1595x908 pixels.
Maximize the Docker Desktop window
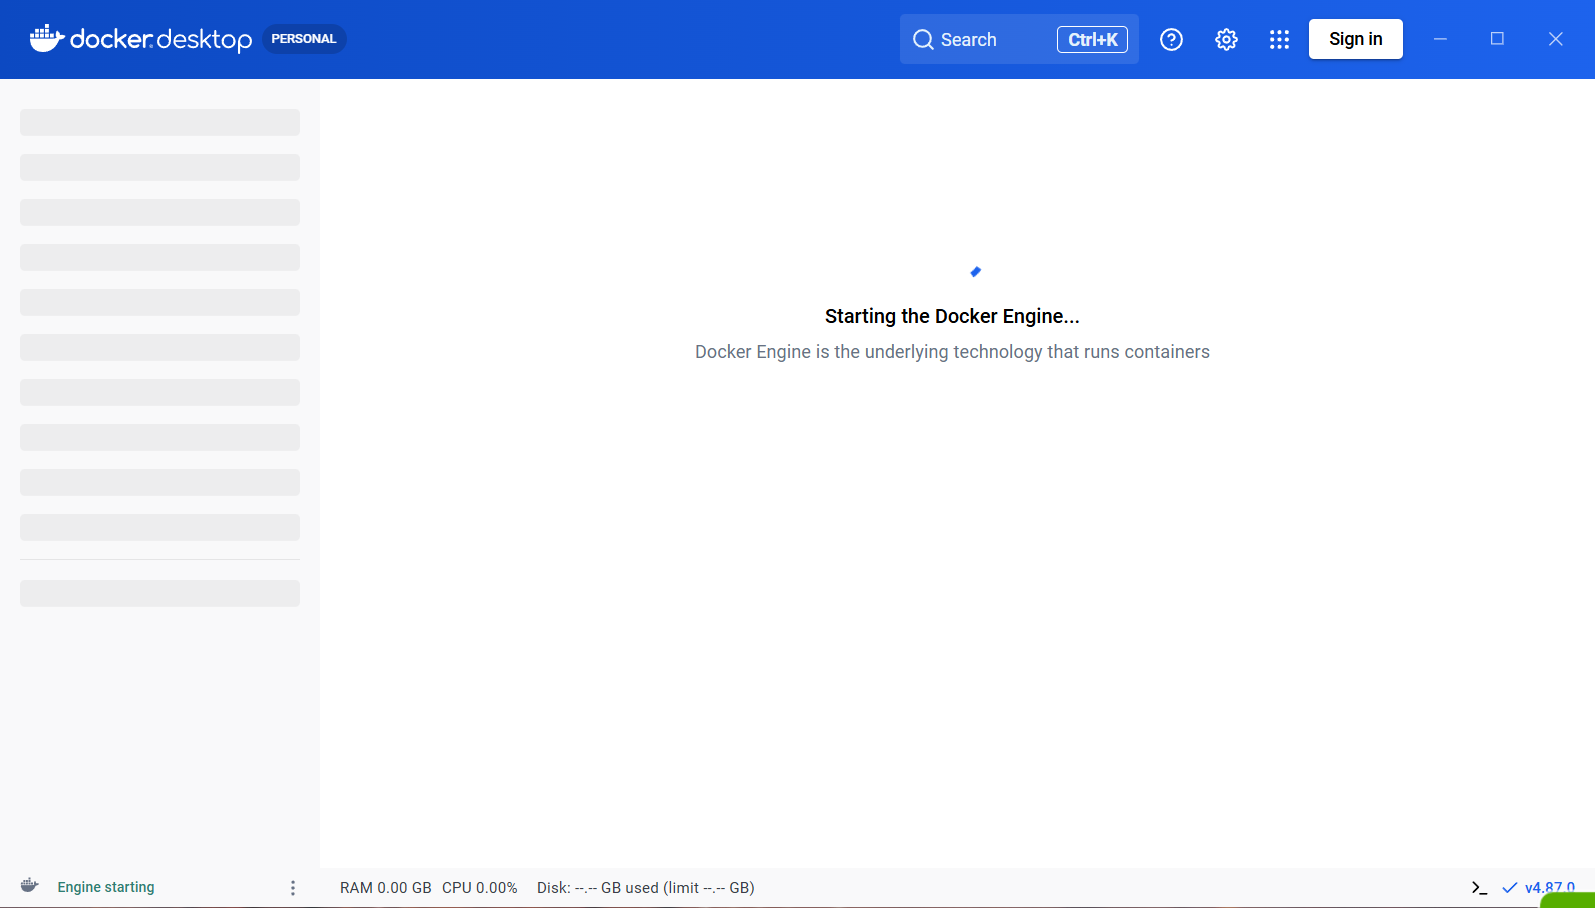[1497, 39]
